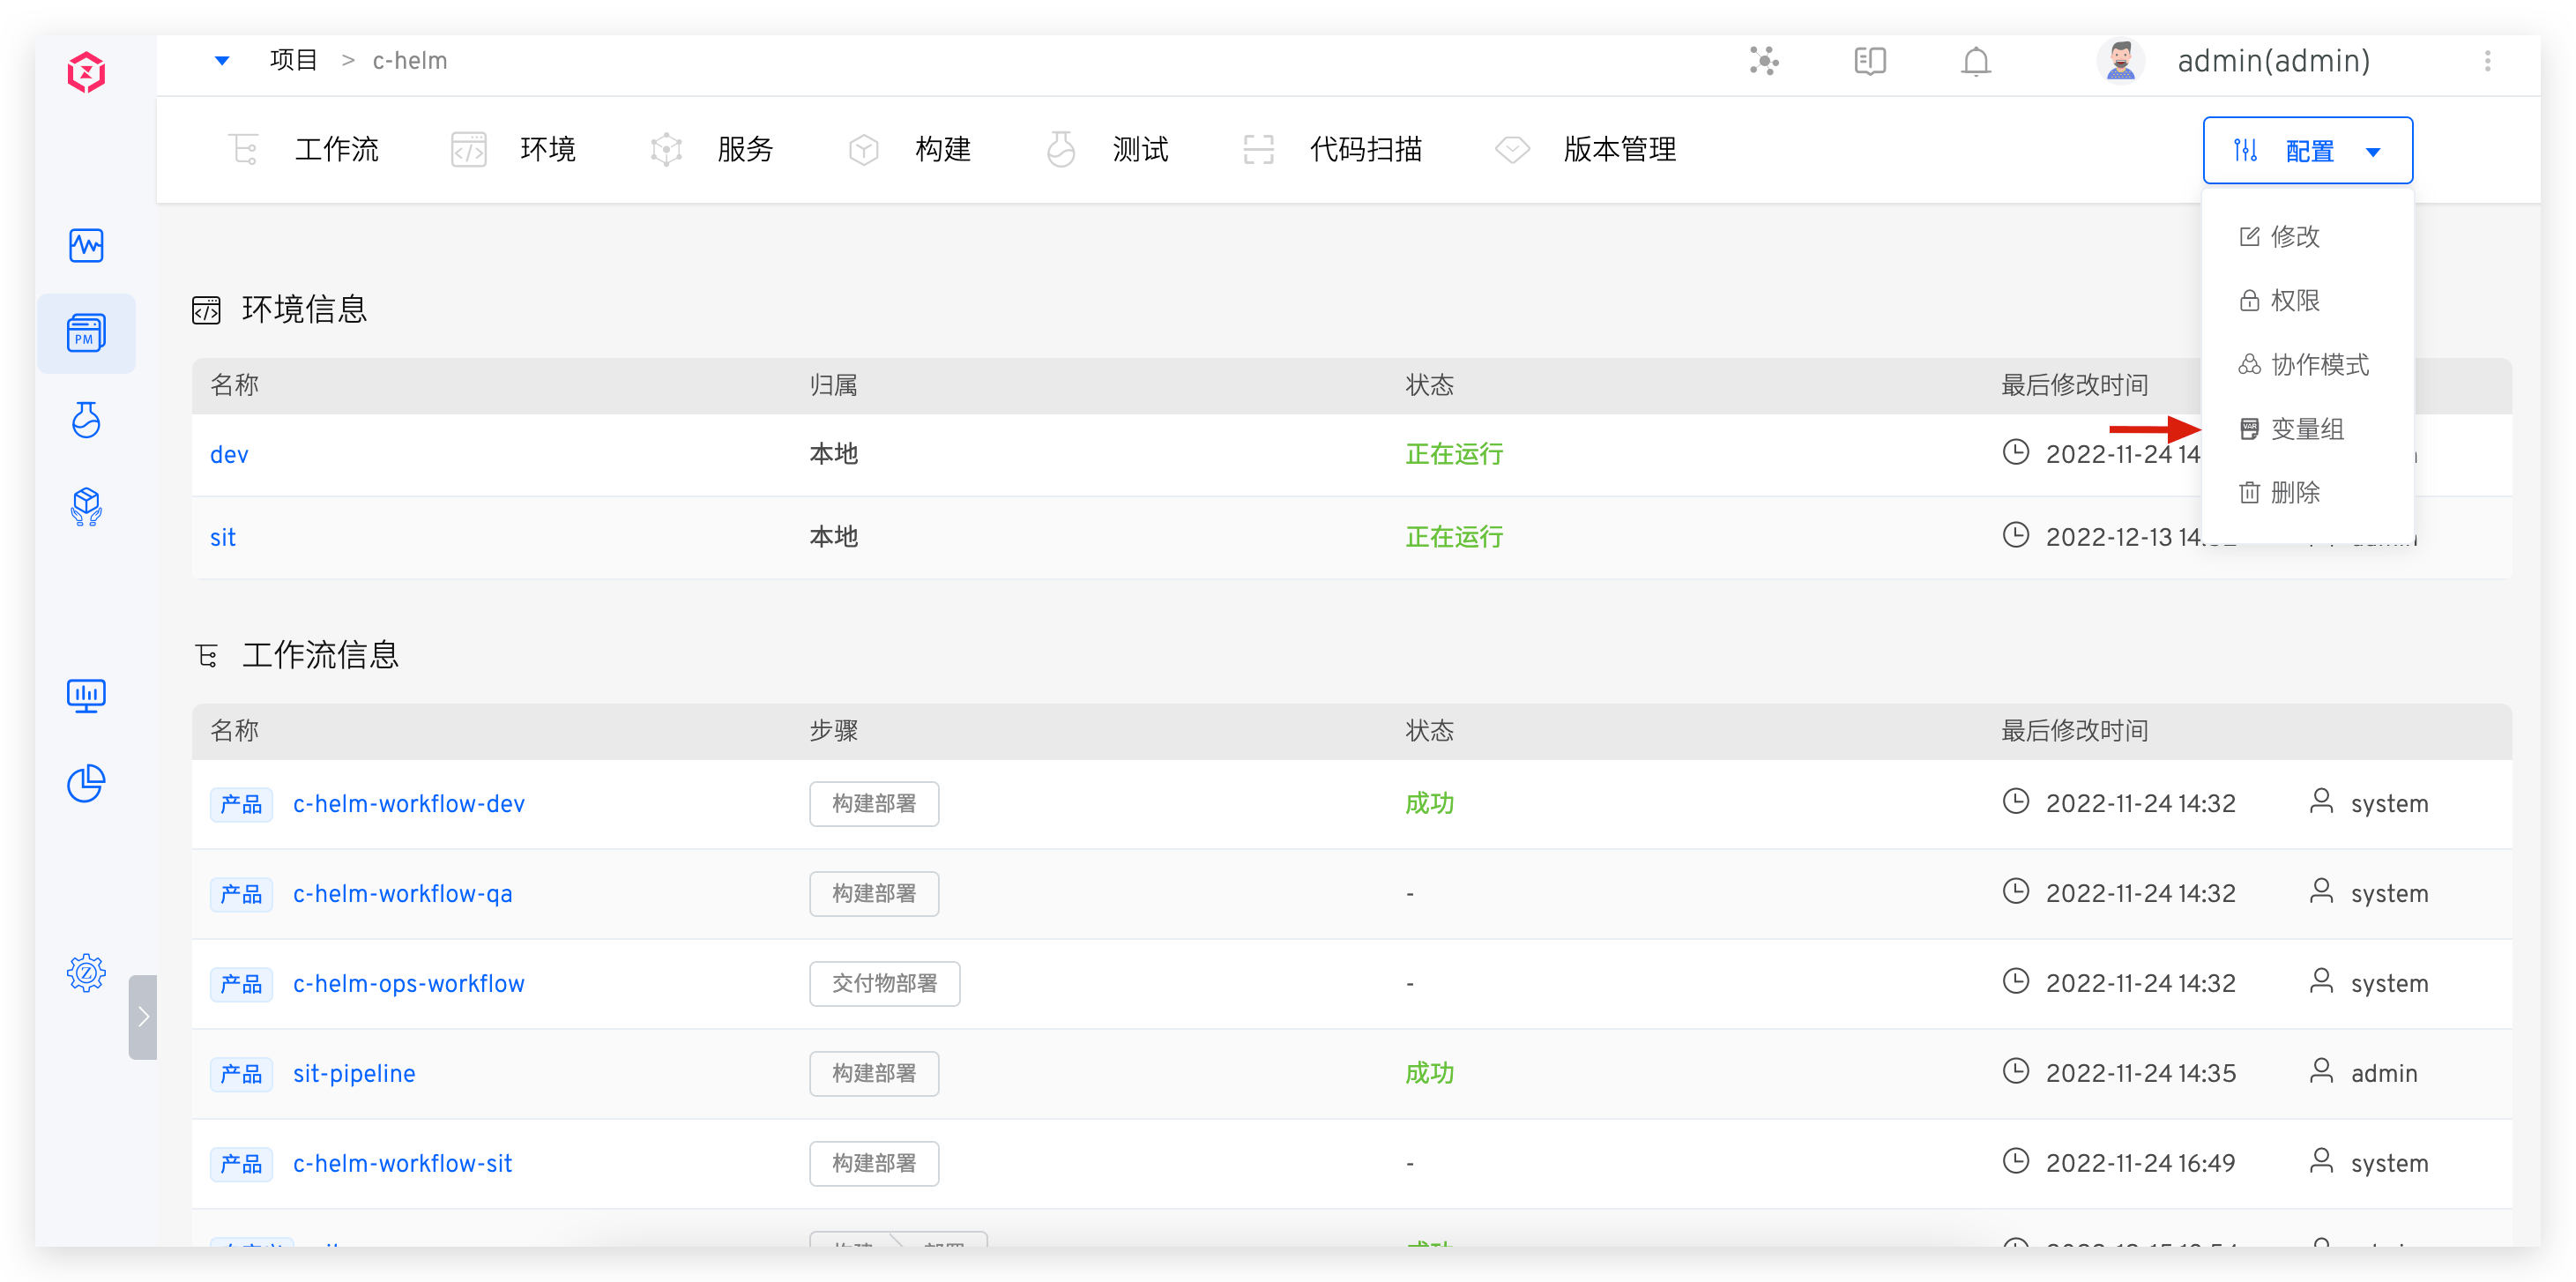The image size is (2576, 1282).
Task: Open the documentation book icon
Action: pos(1869,62)
